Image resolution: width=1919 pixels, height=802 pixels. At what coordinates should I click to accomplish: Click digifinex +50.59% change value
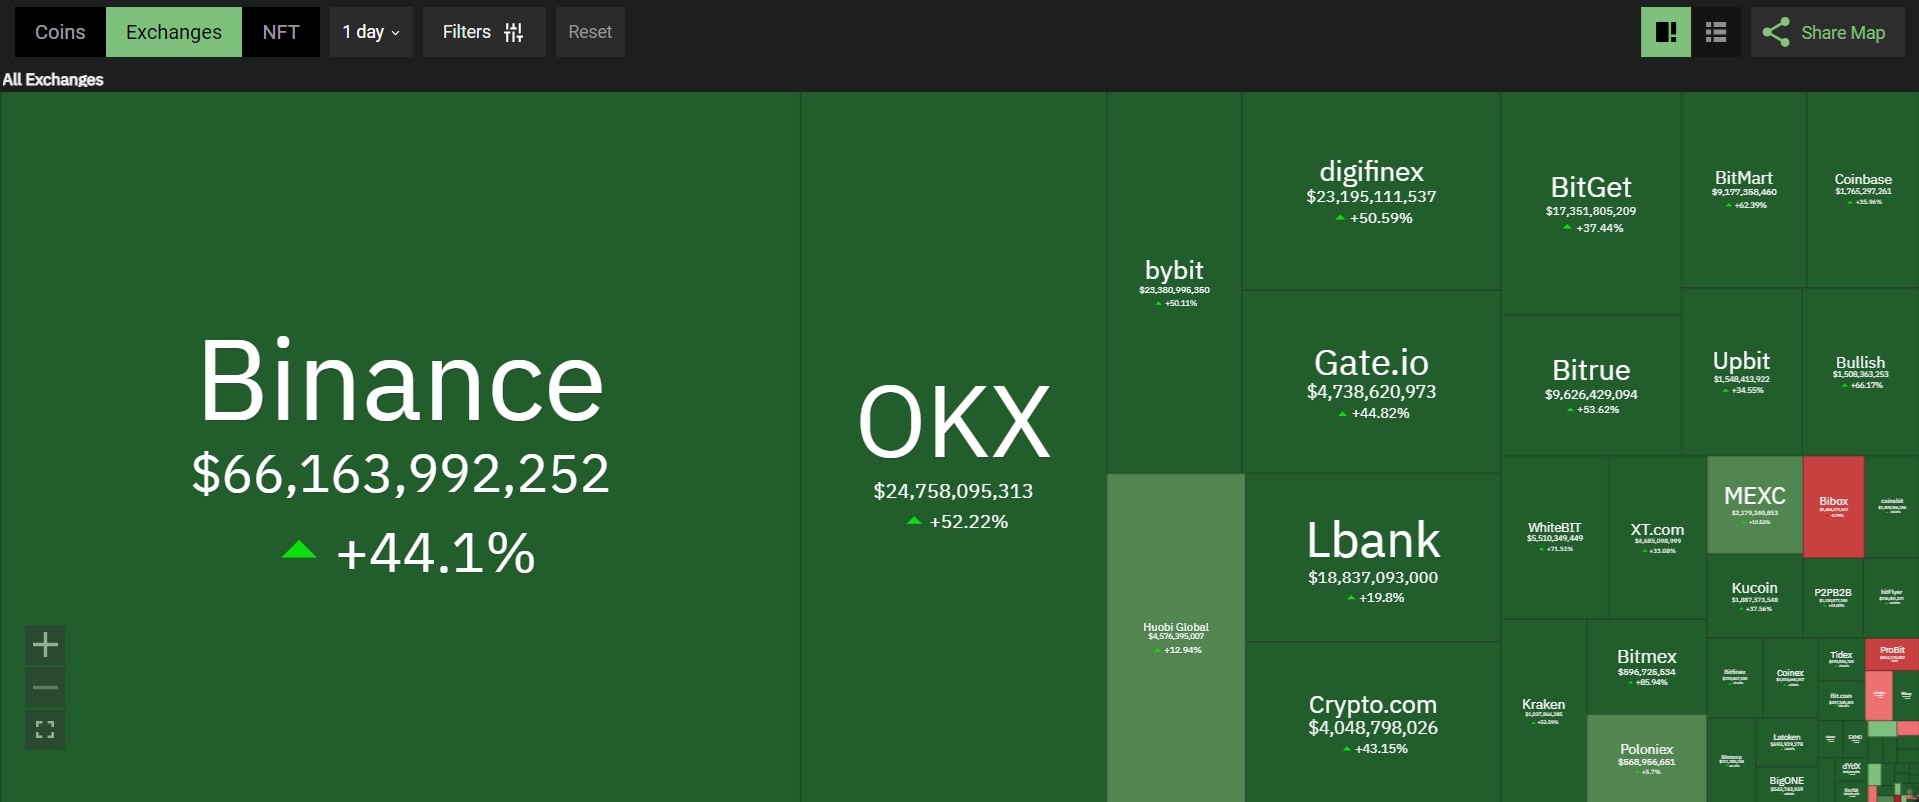tap(1381, 218)
